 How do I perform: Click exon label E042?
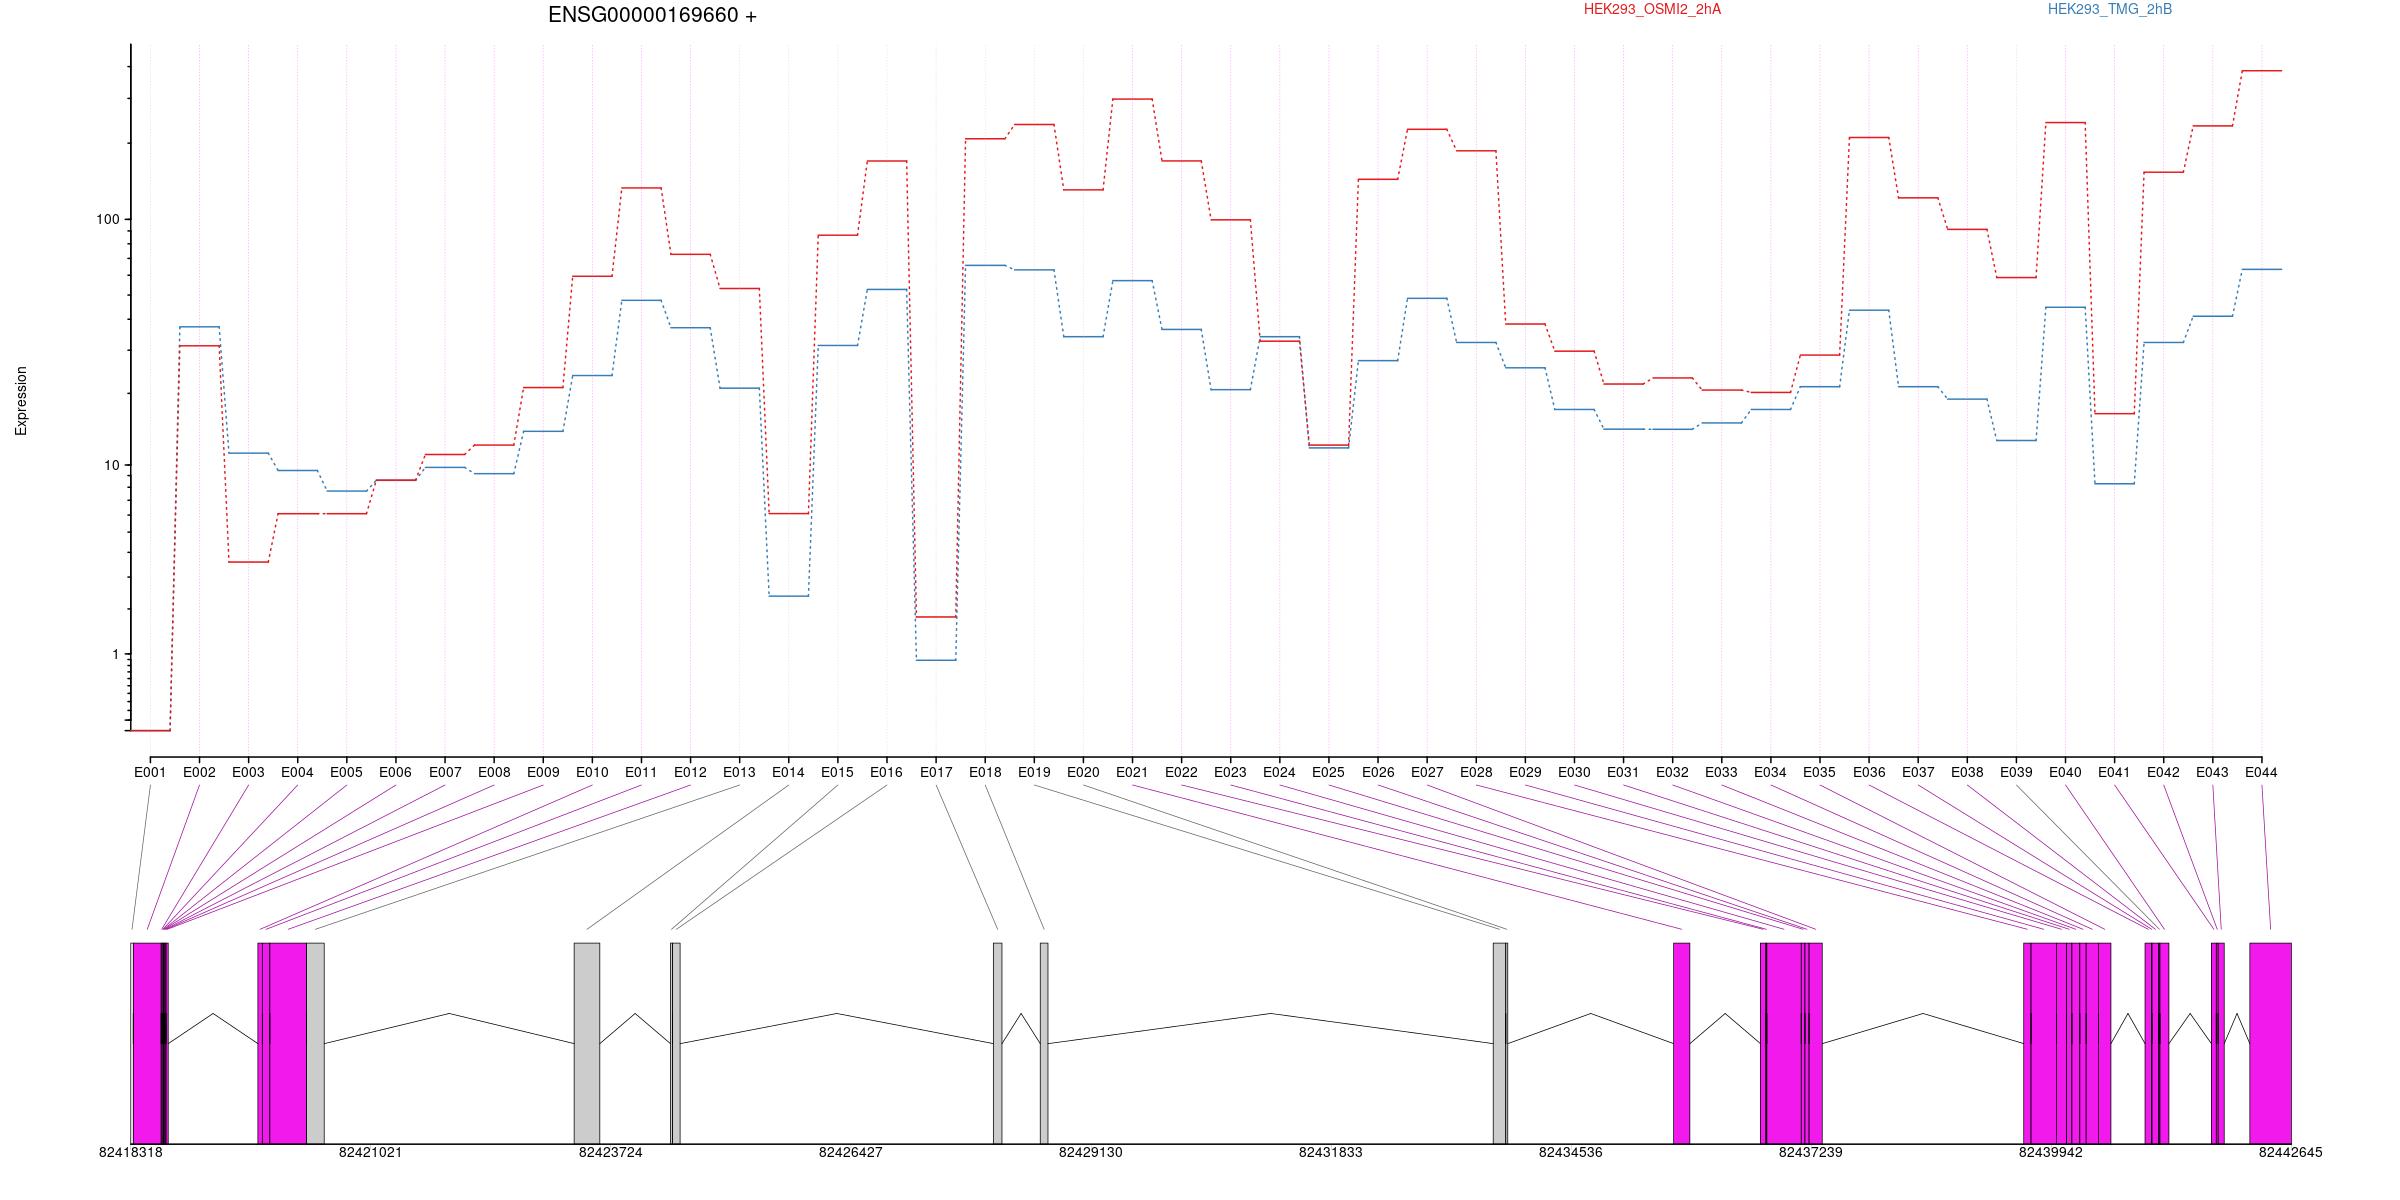pos(2163,772)
